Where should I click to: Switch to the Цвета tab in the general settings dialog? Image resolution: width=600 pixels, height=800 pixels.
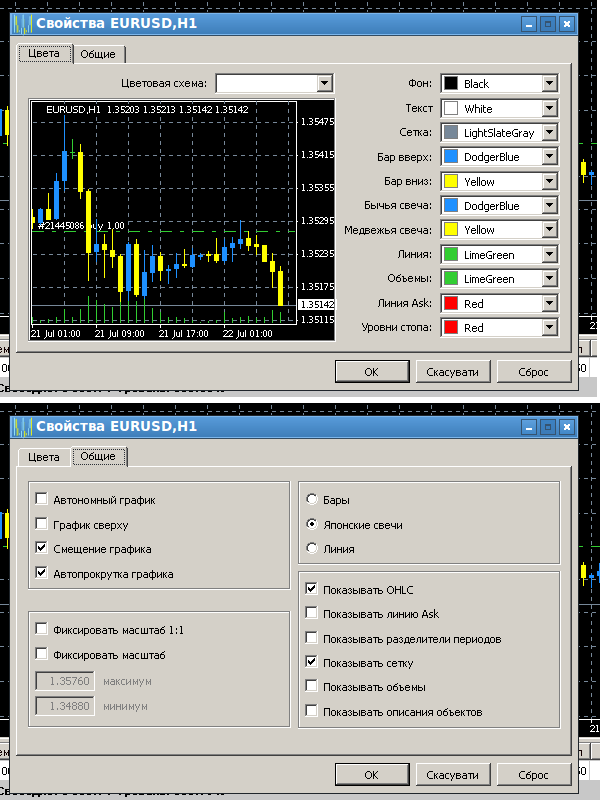44,457
